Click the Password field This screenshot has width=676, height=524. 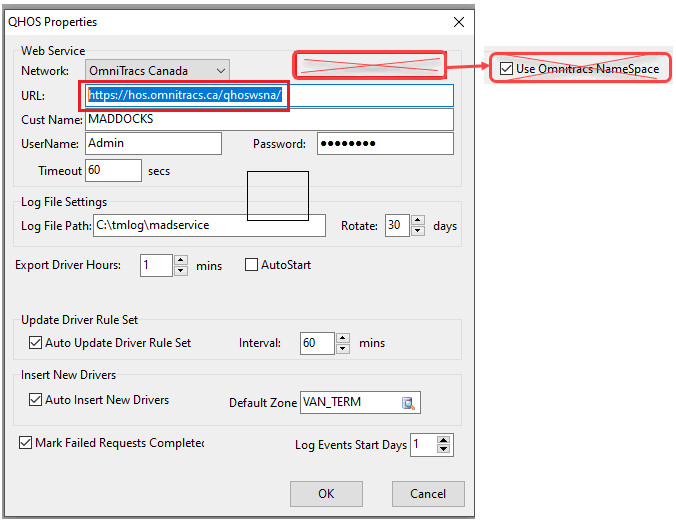(x=385, y=144)
